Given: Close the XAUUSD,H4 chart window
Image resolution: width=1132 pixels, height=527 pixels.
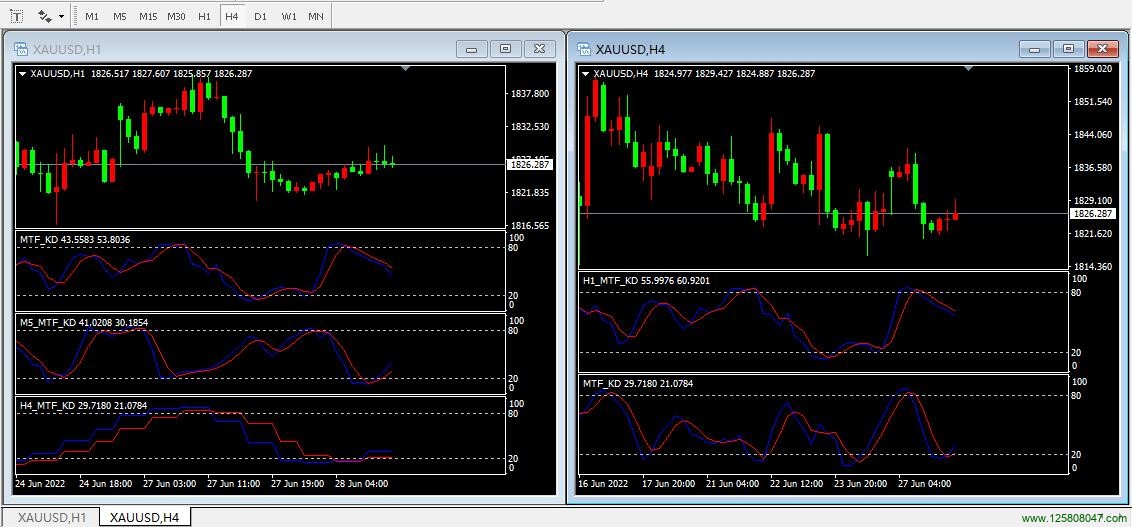Looking at the screenshot, I should pos(1102,49).
